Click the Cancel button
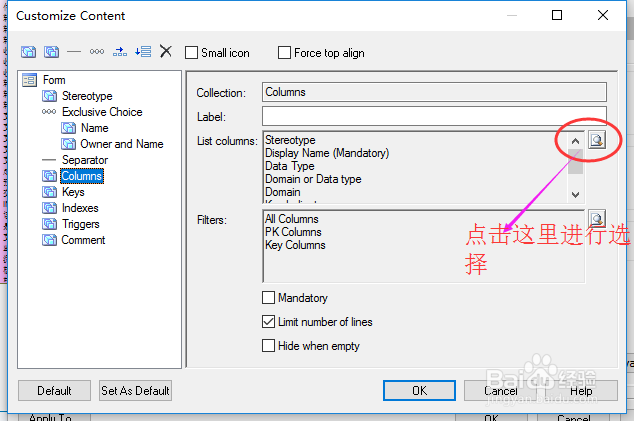Image resolution: width=634 pixels, height=421 pixels. (500, 391)
